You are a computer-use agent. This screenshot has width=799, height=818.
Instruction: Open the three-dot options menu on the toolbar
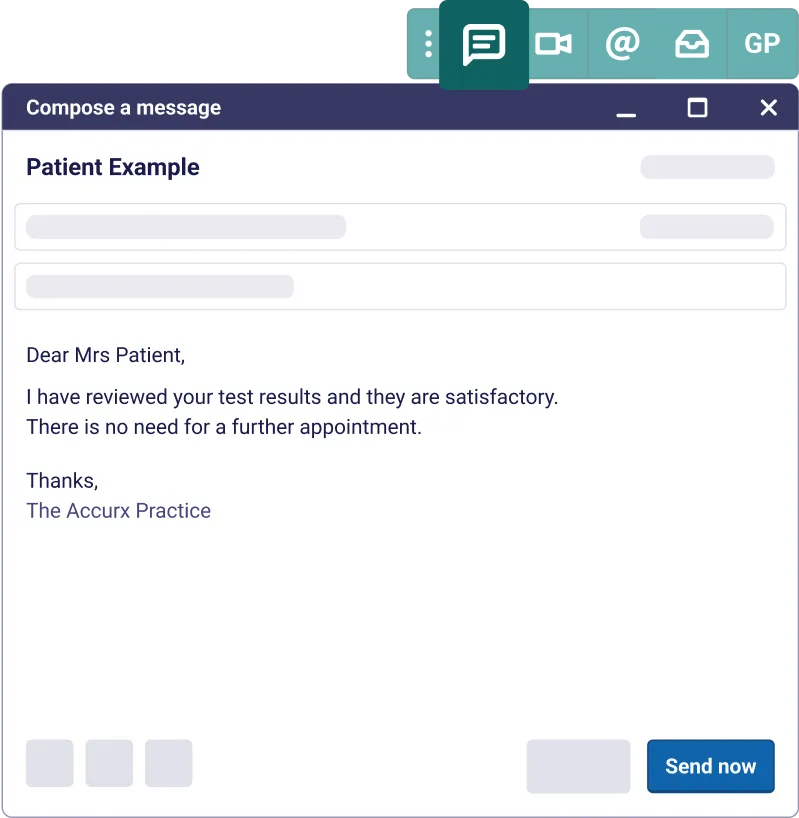coord(428,44)
